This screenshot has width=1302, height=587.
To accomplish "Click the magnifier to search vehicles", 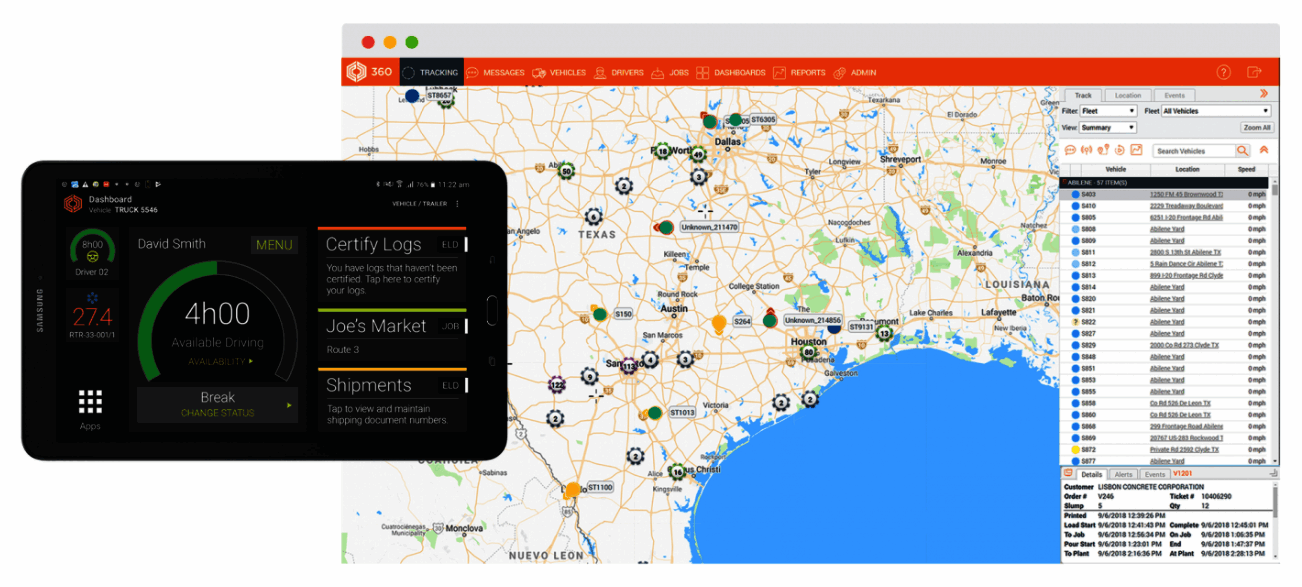I will coord(1242,150).
